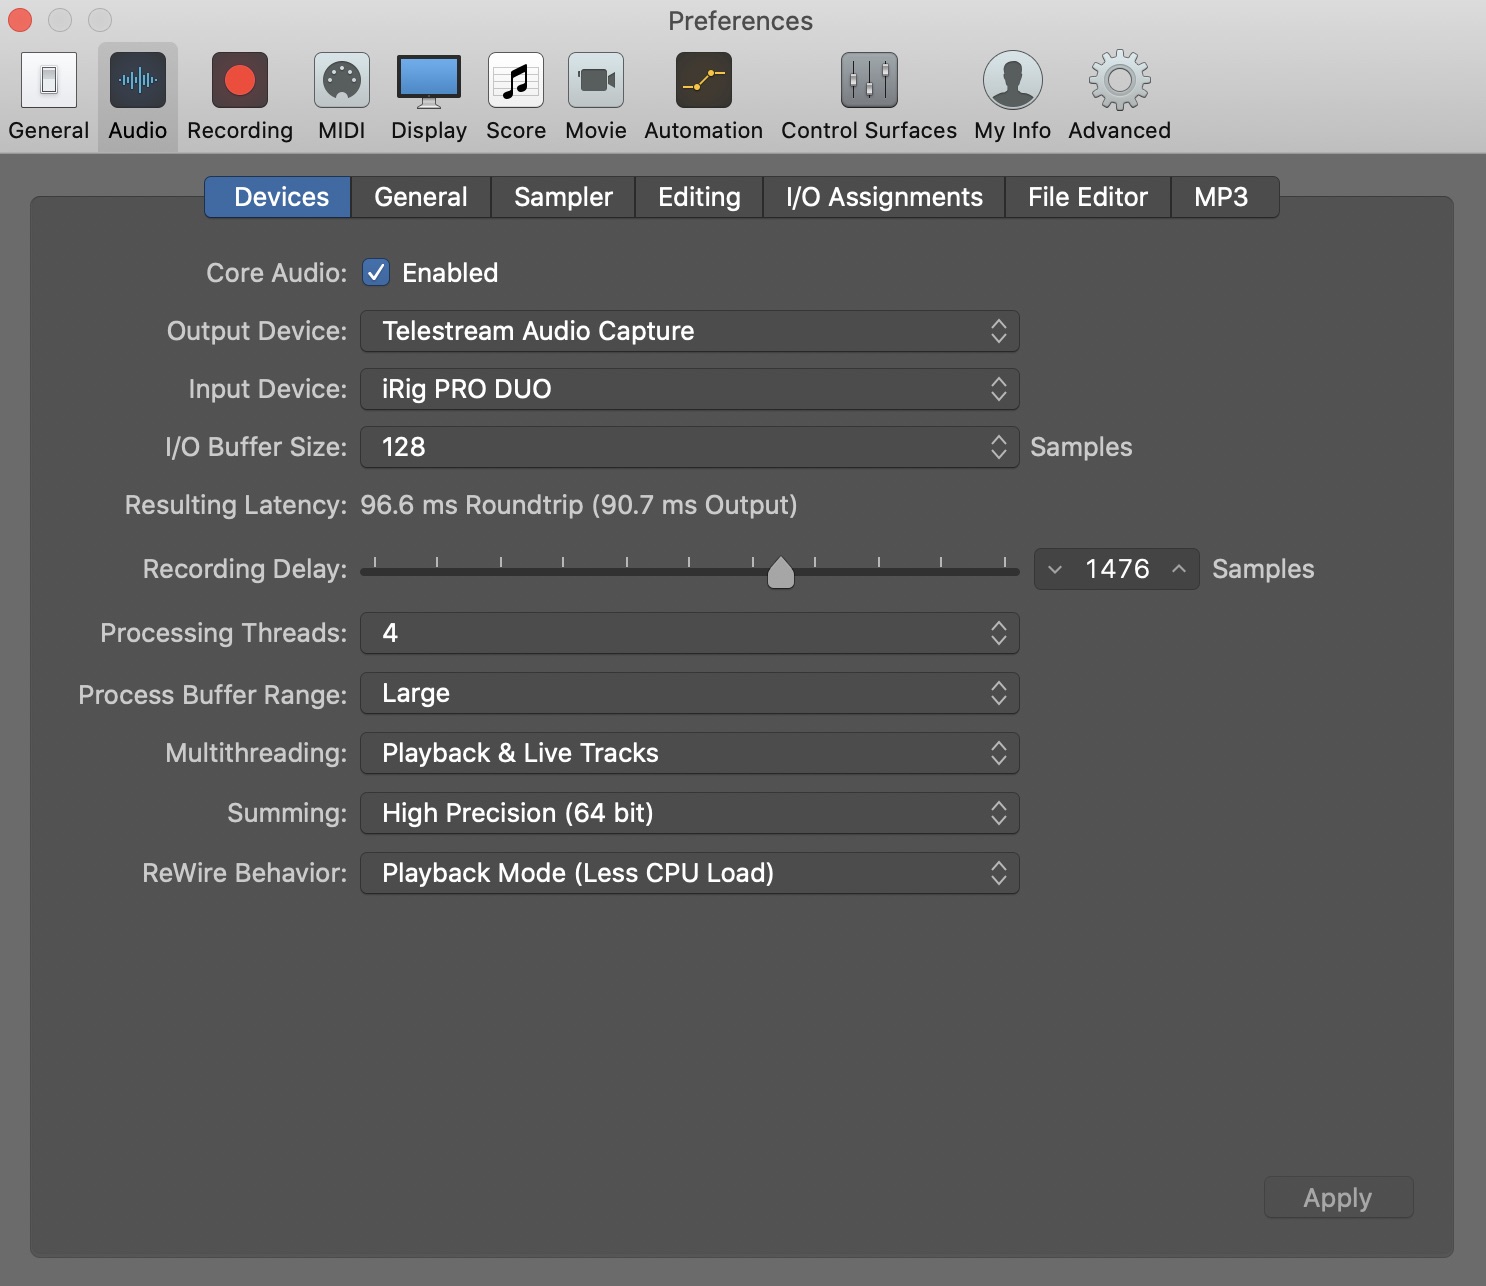
Task: Open the Automation preferences icon
Action: click(x=704, y=81)
